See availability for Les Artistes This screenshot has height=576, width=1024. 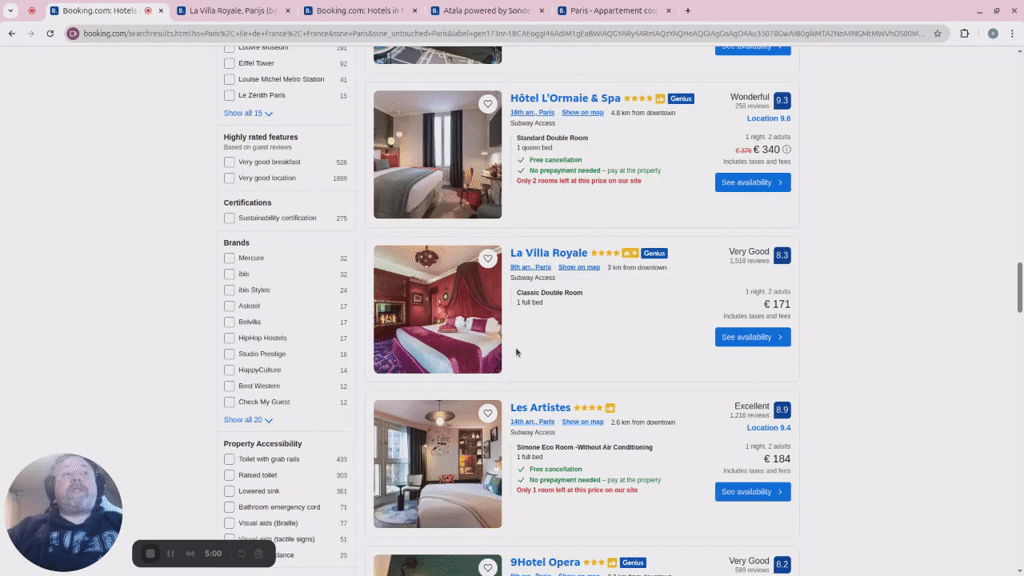point(752,492)
